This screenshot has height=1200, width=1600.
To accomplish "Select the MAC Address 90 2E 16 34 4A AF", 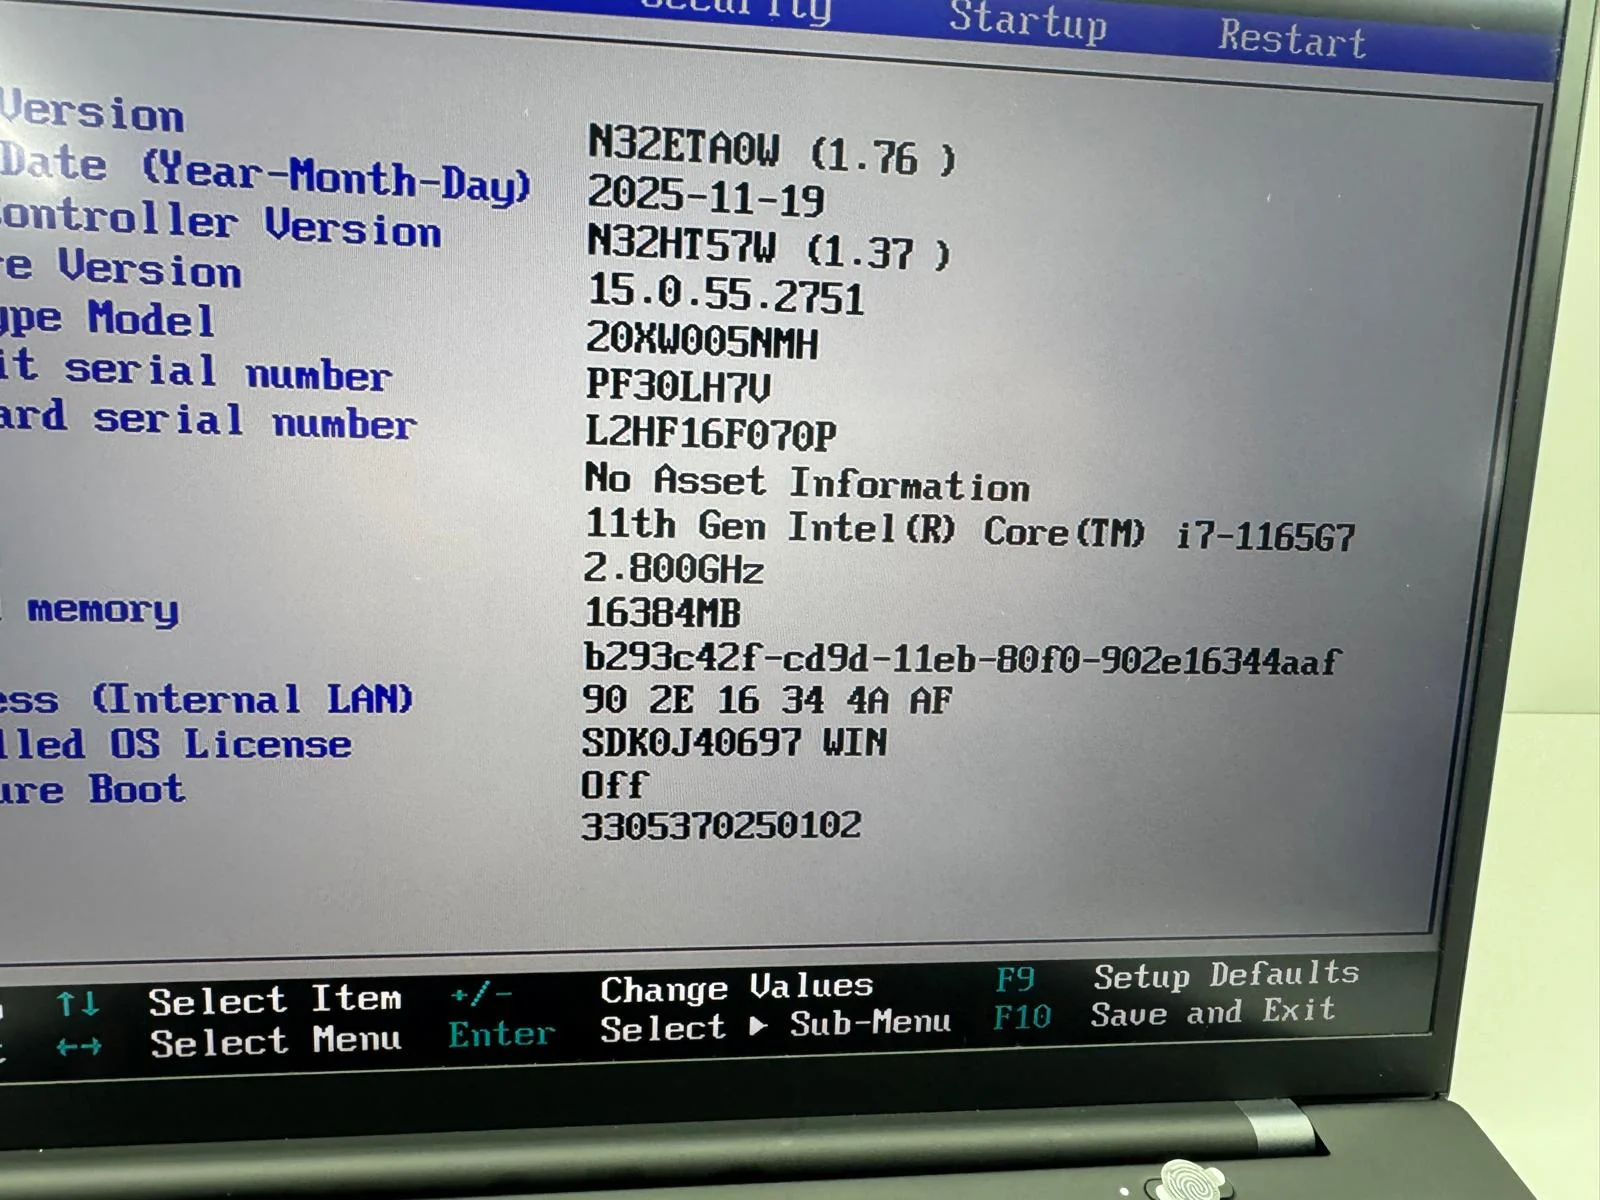I will click(x=770, y=700).
